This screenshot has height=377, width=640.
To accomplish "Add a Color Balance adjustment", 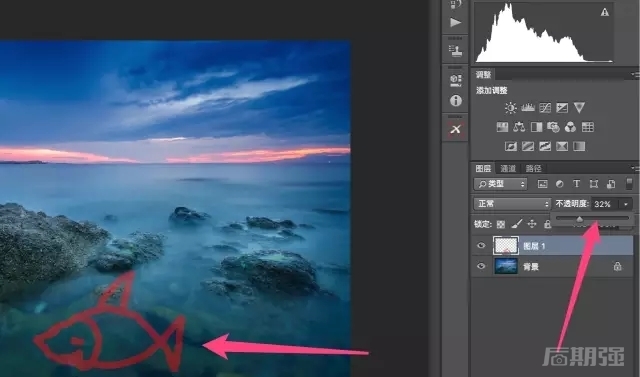I will point(519,127).
